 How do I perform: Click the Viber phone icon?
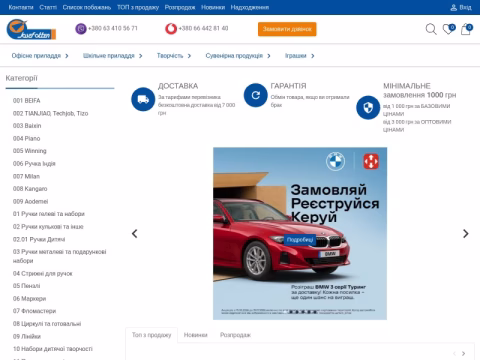click(81, 29)
